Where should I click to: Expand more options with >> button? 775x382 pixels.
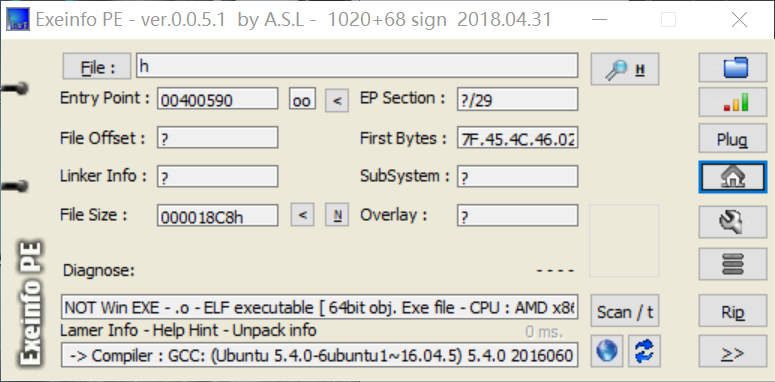click(732, 352)
